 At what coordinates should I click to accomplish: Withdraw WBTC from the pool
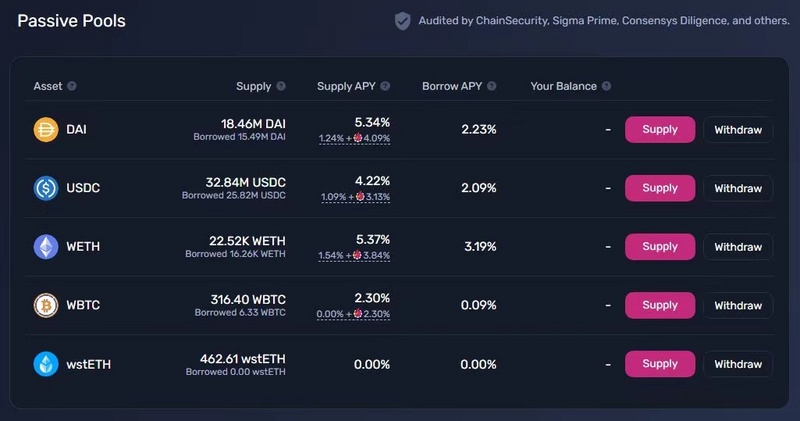(x=738, y=305)
